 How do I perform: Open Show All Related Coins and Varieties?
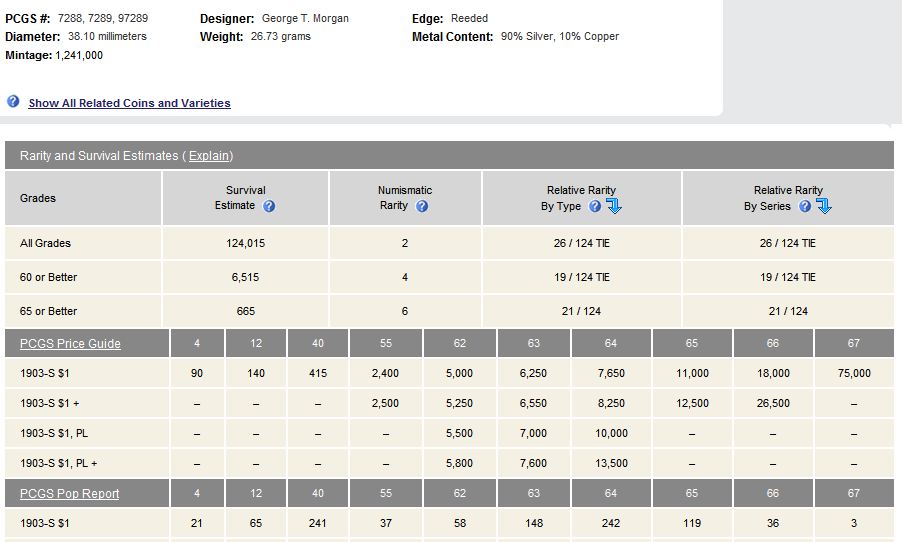tap(129, 103)
